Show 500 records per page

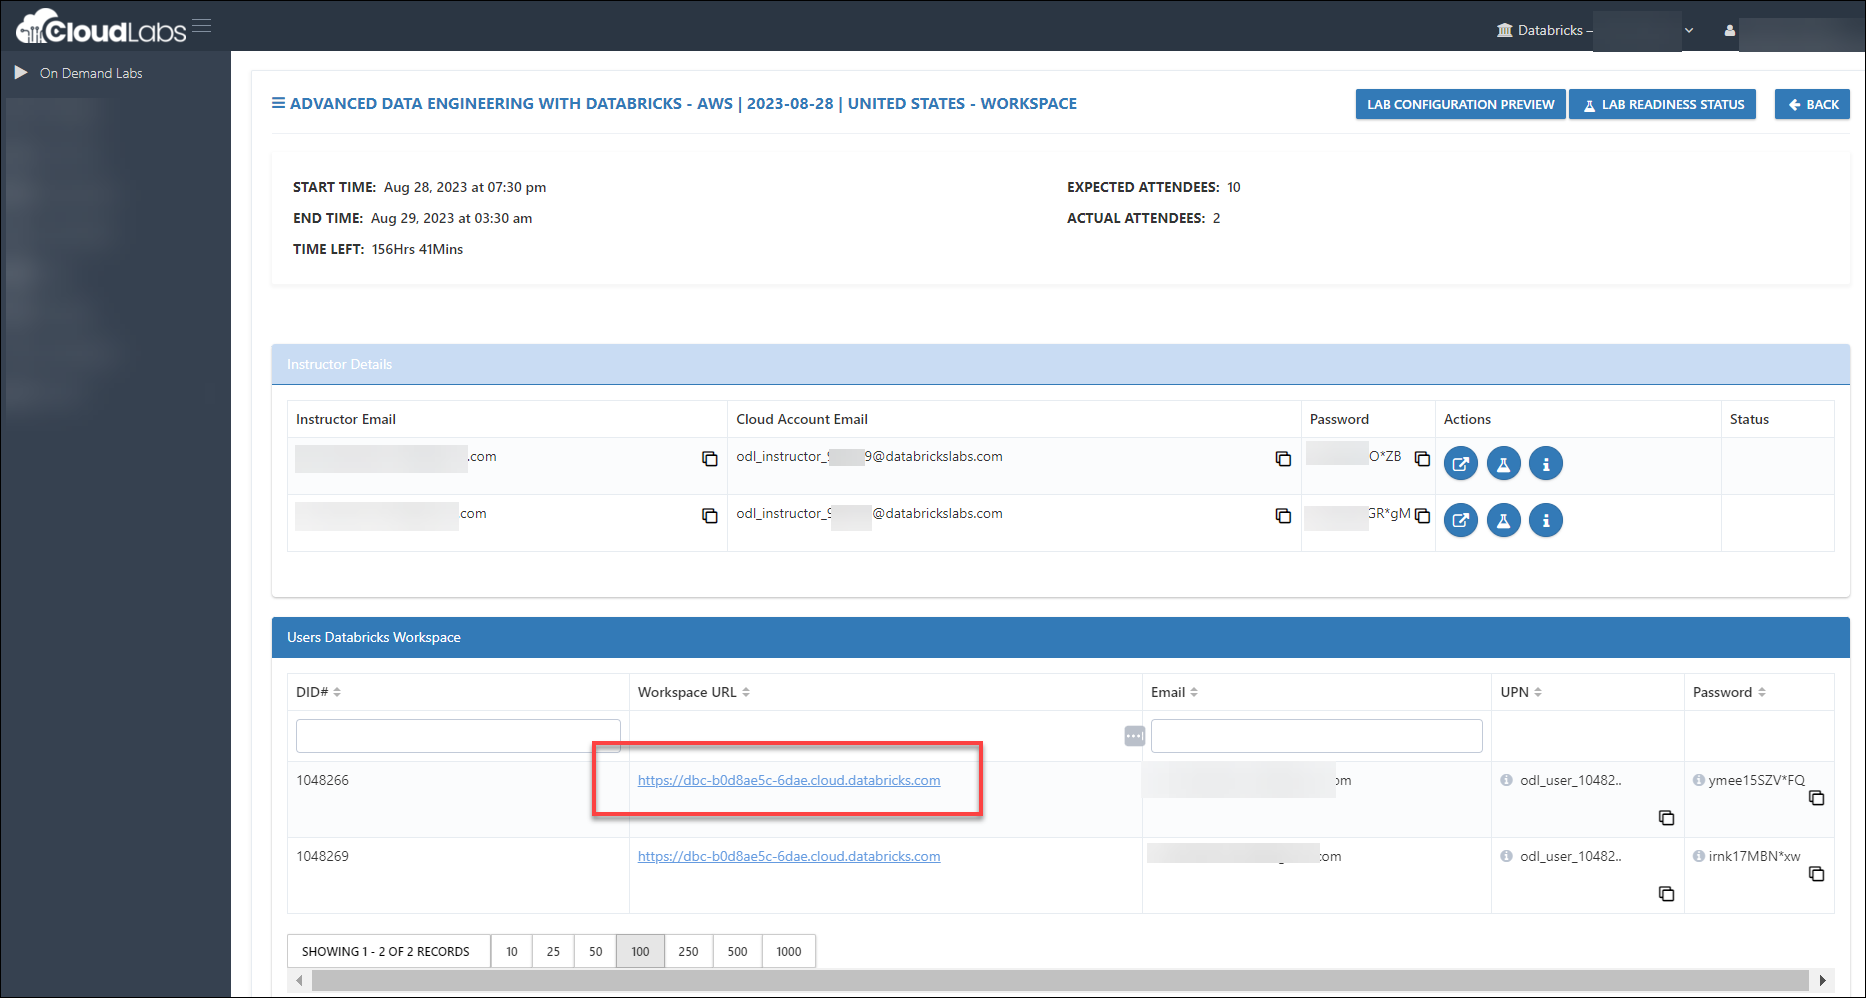click(x=737, y=951)
